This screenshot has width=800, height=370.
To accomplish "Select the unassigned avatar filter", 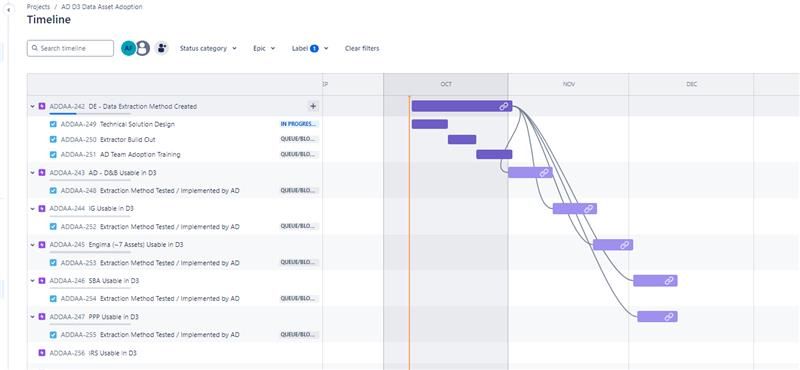I will point(142,48).
